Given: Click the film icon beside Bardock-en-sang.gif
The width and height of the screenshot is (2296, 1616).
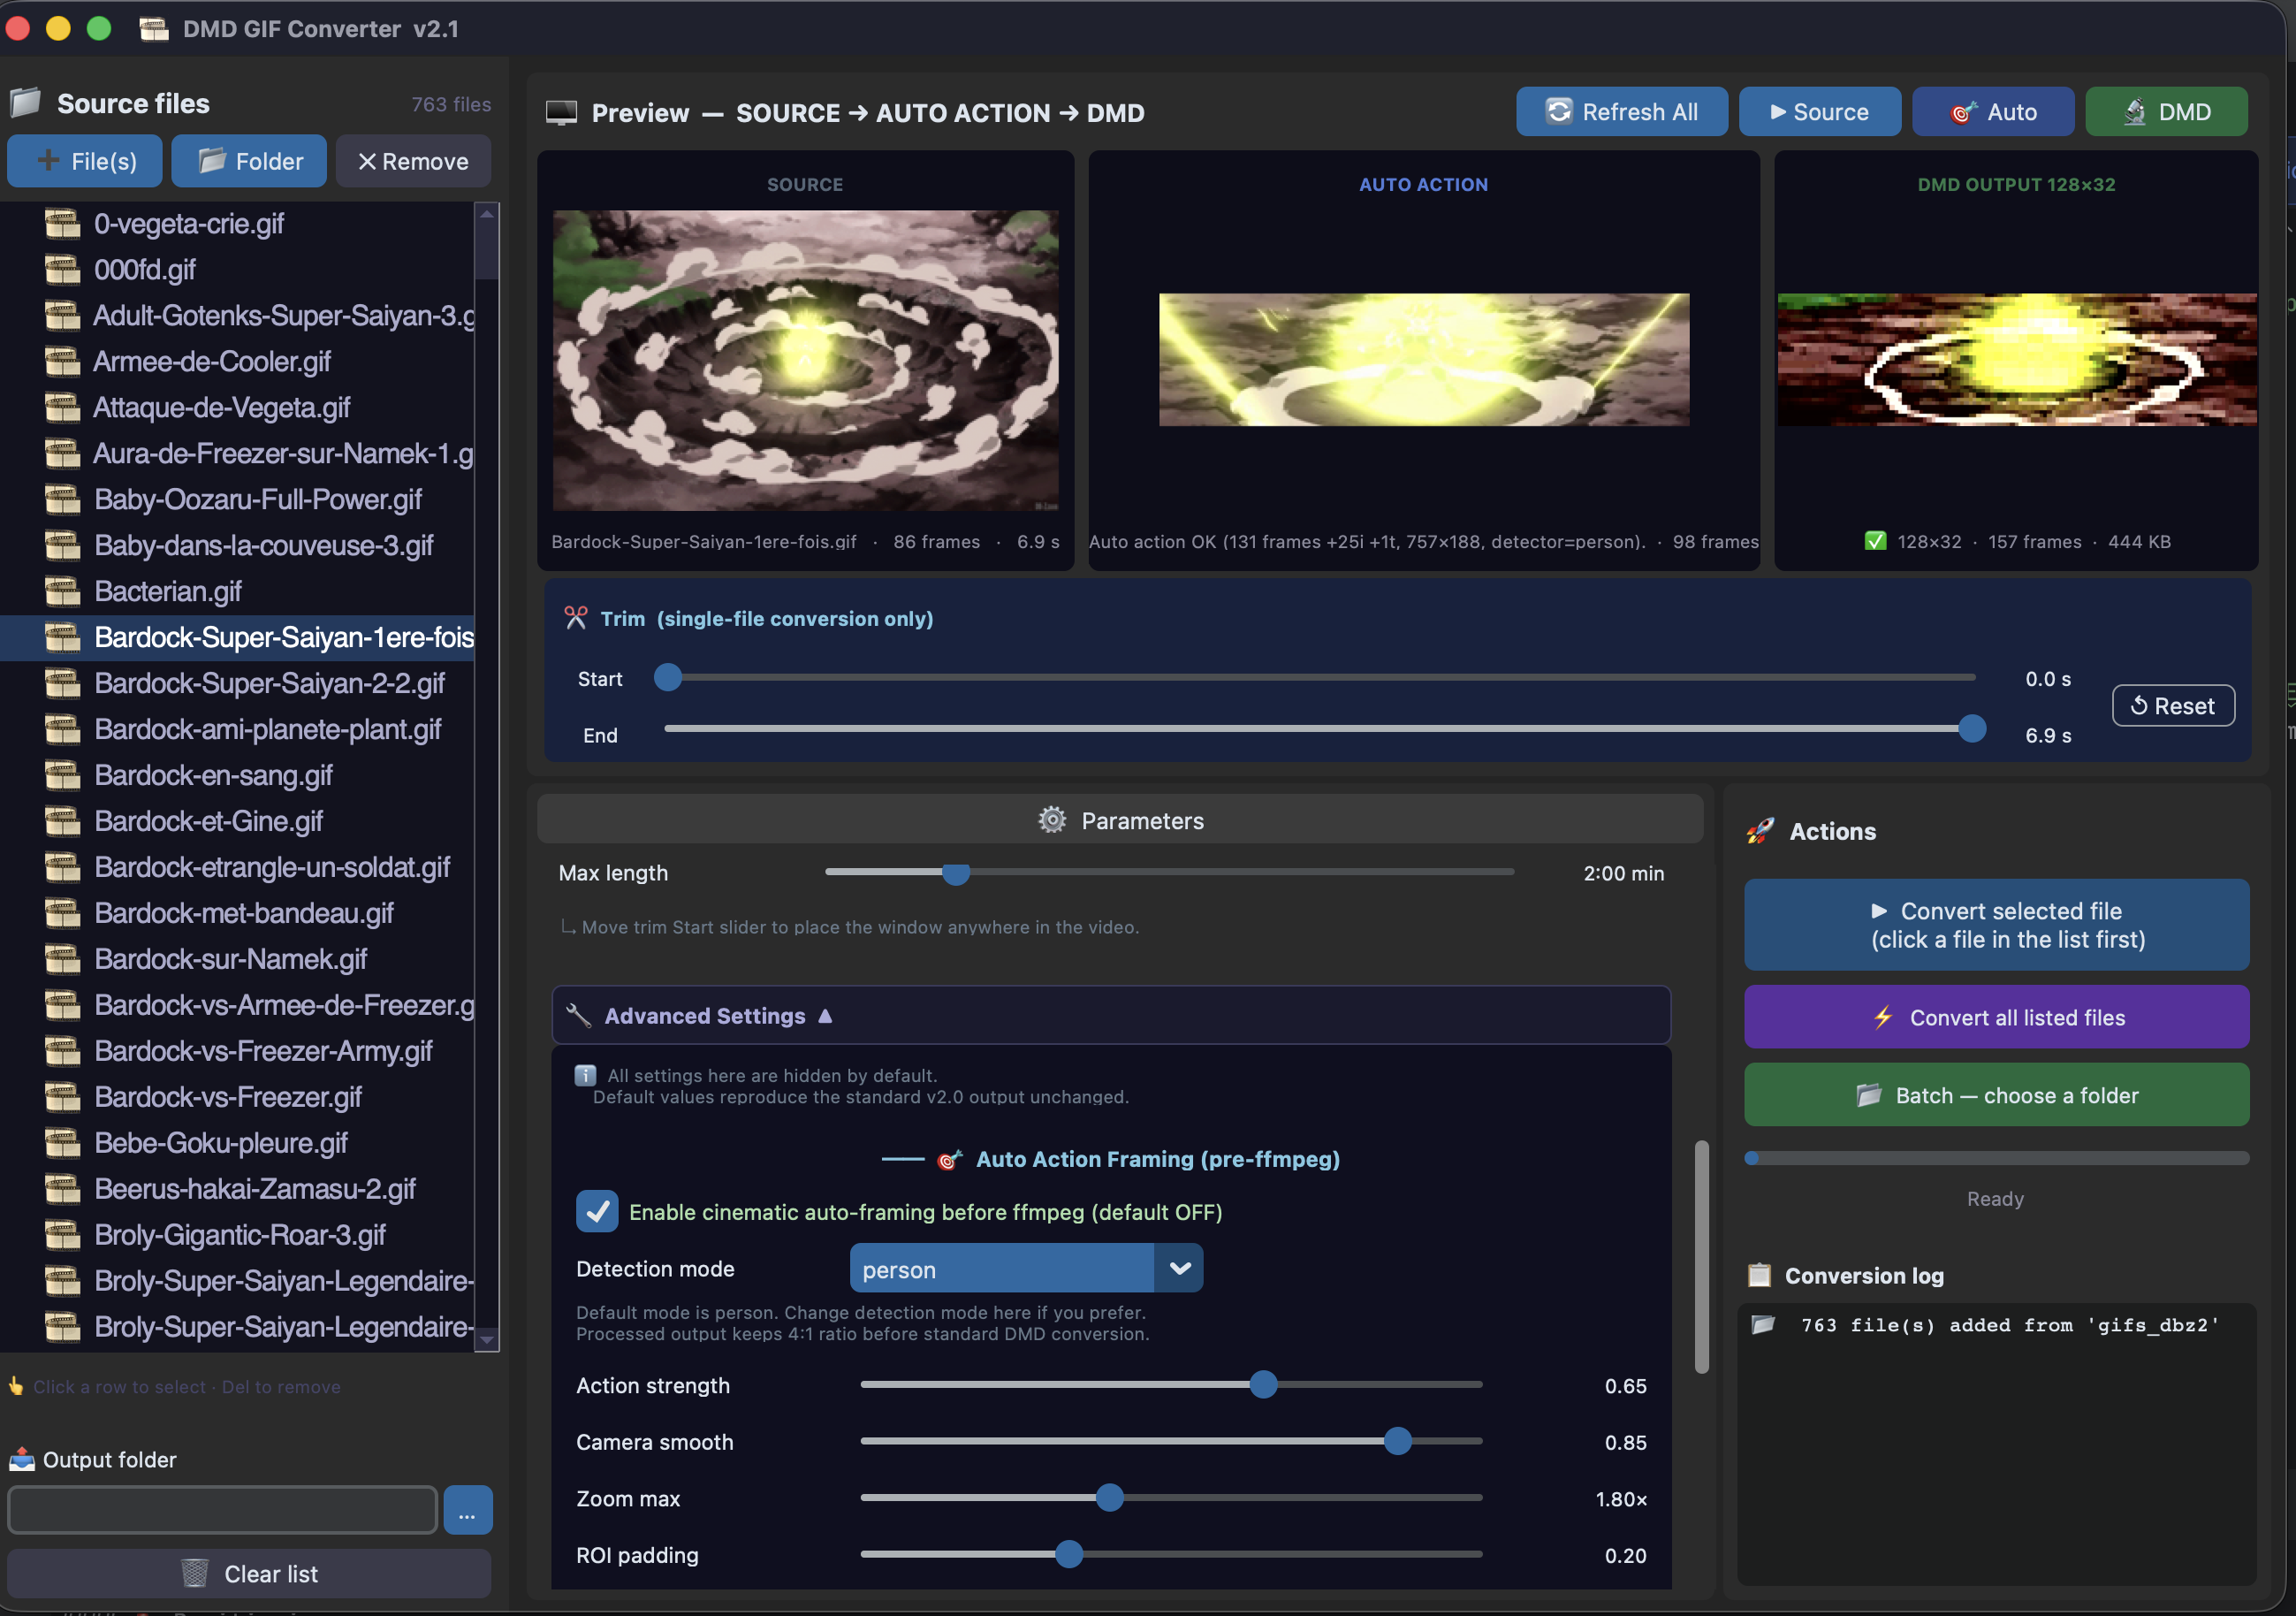Looking at the screenshot, I should [x=62, y=776].
